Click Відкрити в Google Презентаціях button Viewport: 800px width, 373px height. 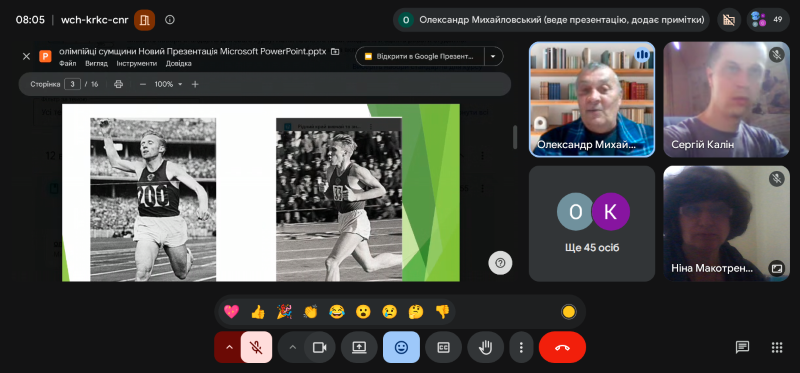pyautogui.click(x=420, y=56)
